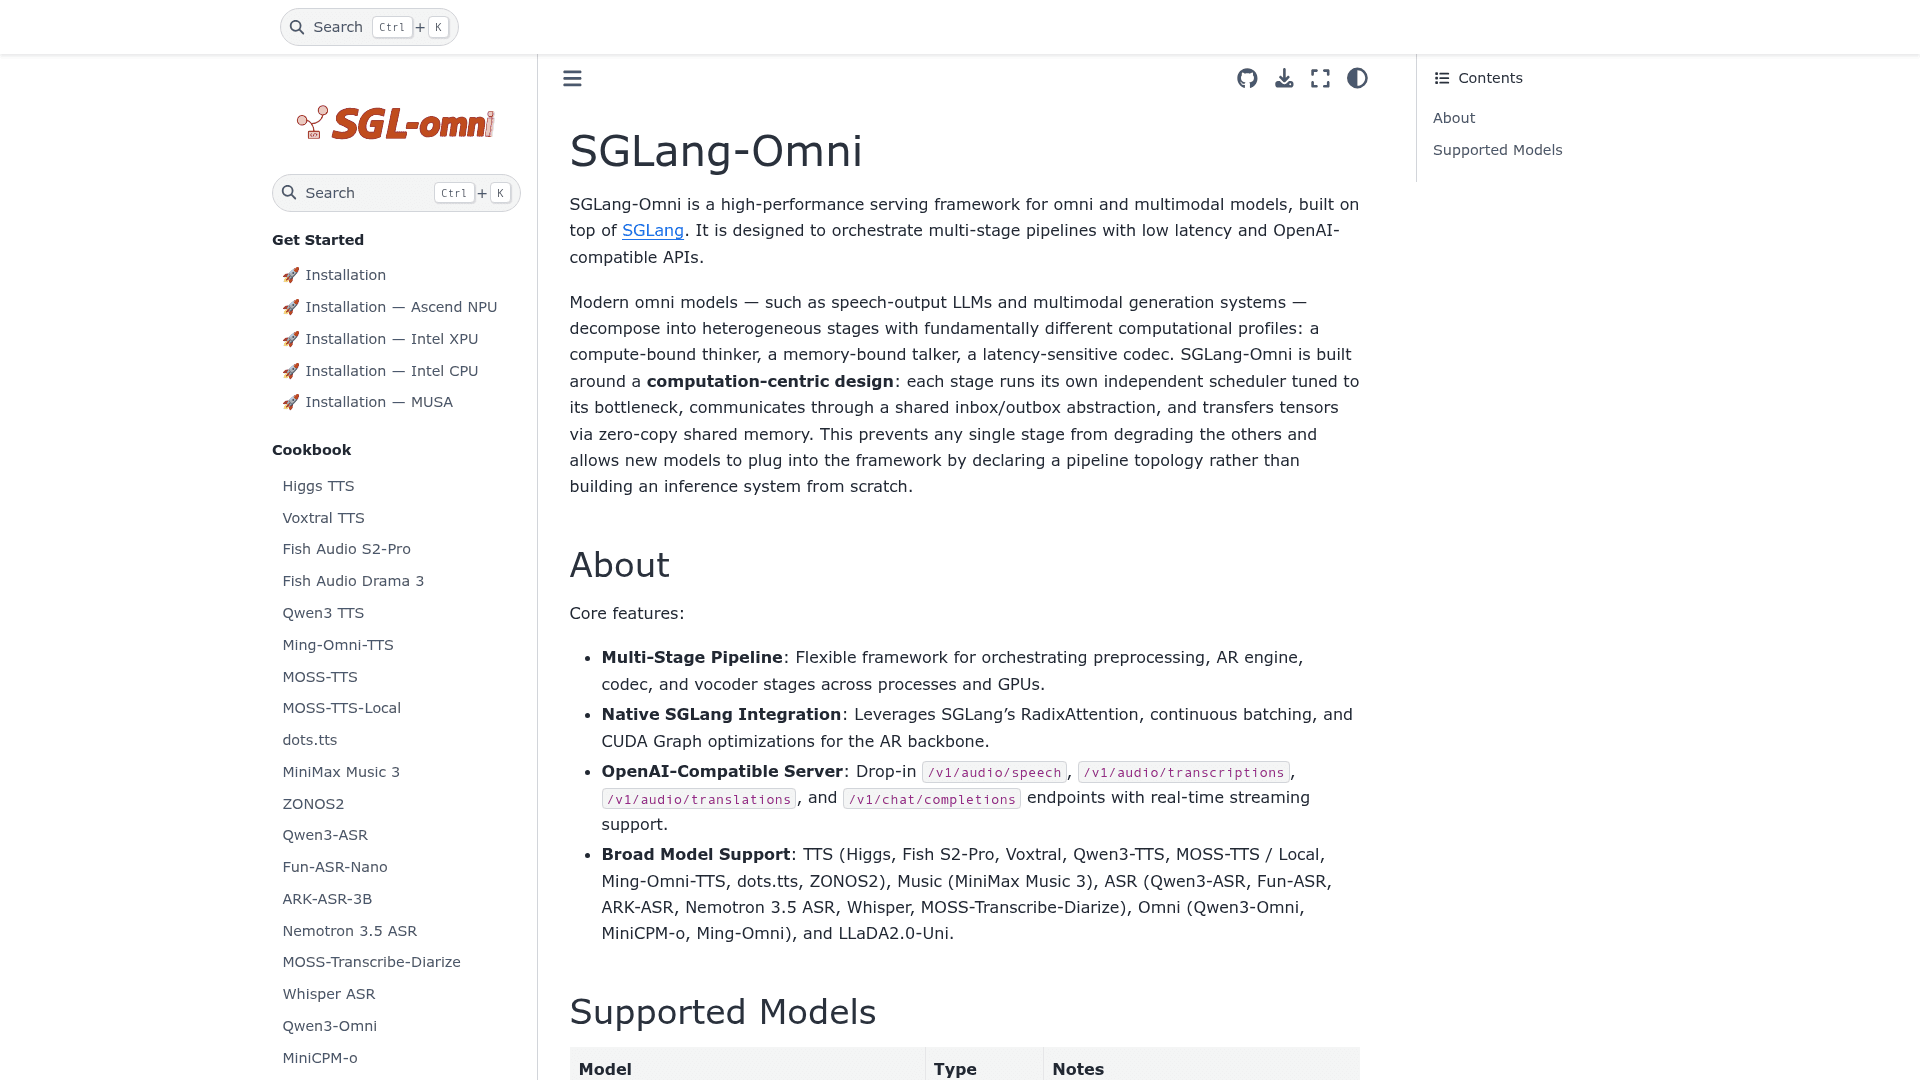Image resolution: width=1920 pixels, height=1080 pixels.
Task: Open the Installation page
Action: pyautogui.click(x=334, y=275)
